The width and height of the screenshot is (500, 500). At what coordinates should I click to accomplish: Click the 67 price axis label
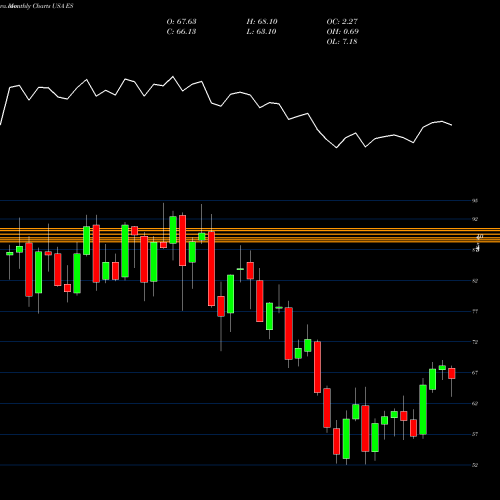pyautogui.click(x=475, y=373)
